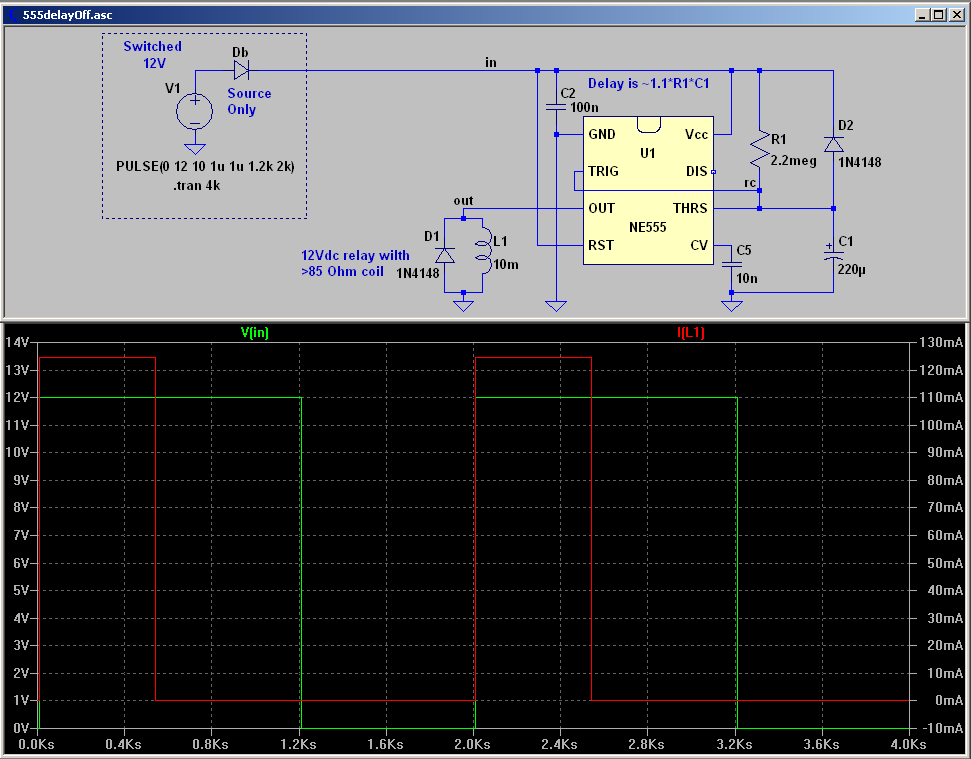
Task: Click the 'rc' net label
Action: tap(750, 183)
